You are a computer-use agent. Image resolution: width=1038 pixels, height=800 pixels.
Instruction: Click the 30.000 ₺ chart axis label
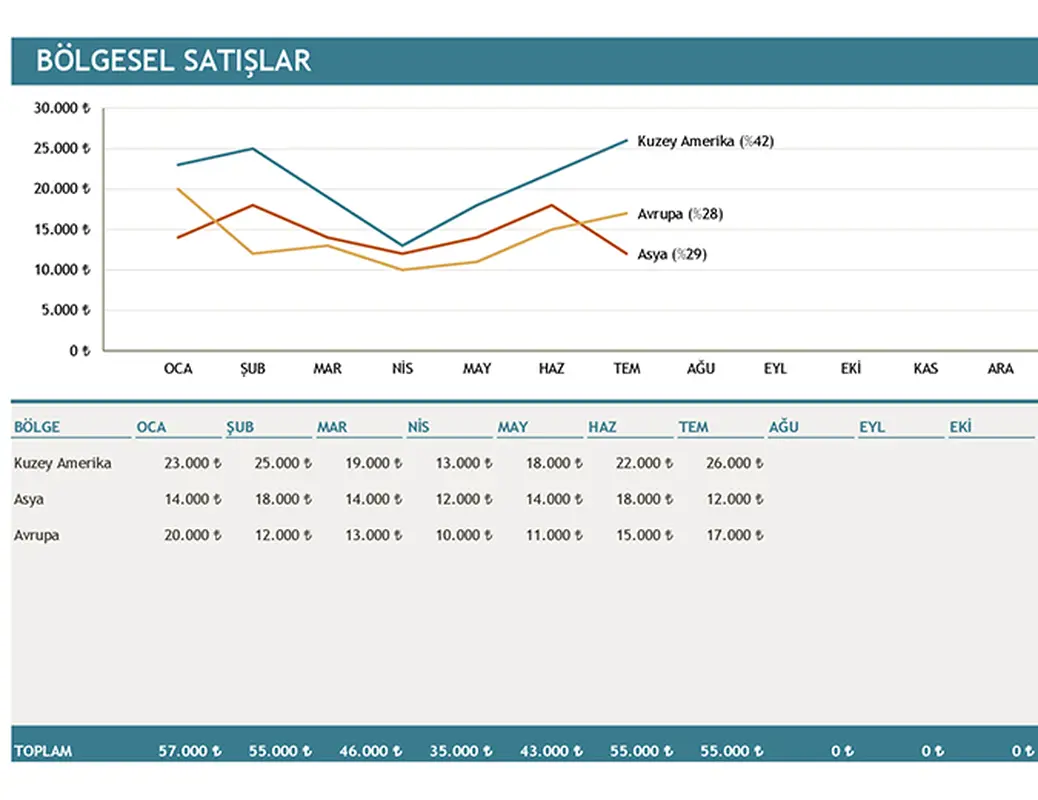pos(62,109)
